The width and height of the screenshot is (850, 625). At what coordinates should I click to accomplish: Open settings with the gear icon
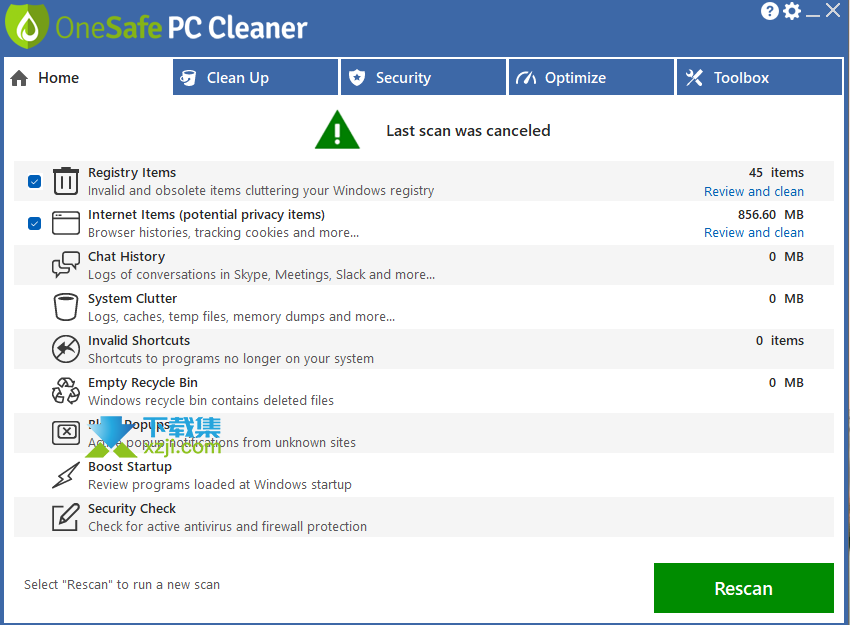point(792,11)
